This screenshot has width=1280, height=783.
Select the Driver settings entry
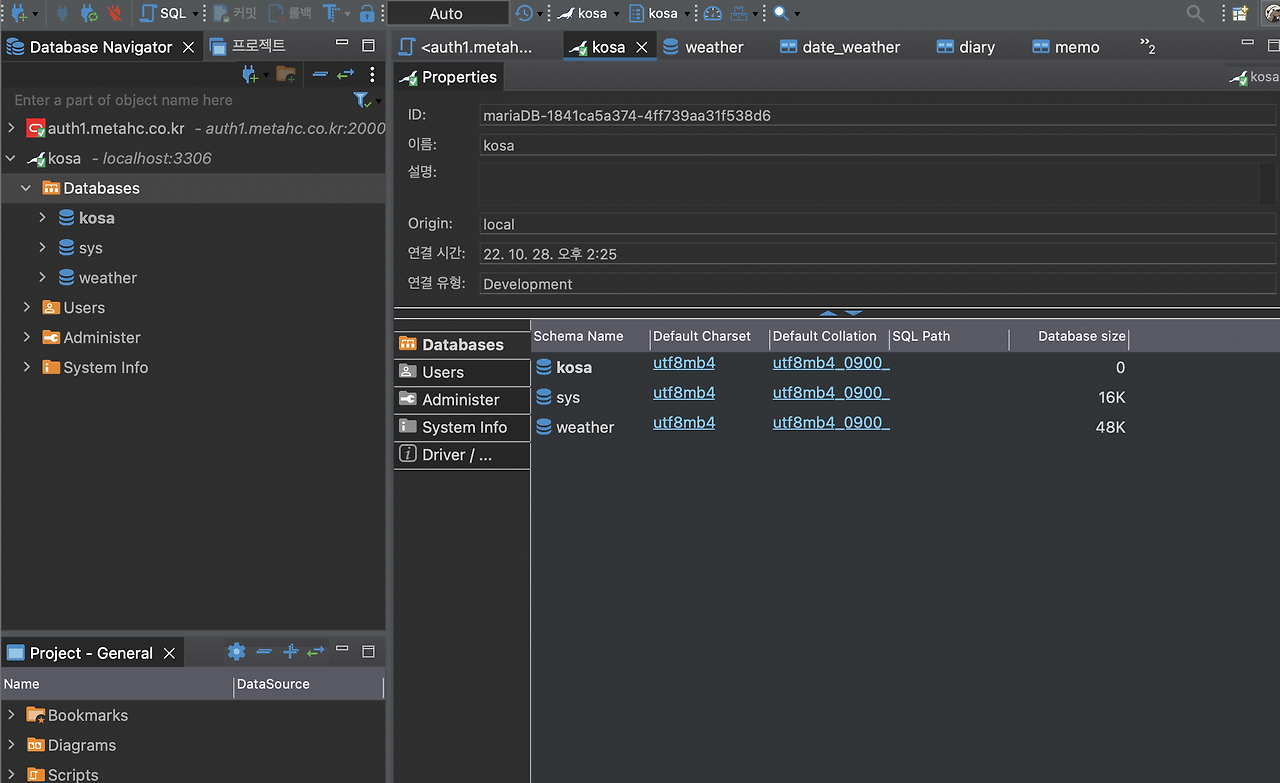coord(461,455)
